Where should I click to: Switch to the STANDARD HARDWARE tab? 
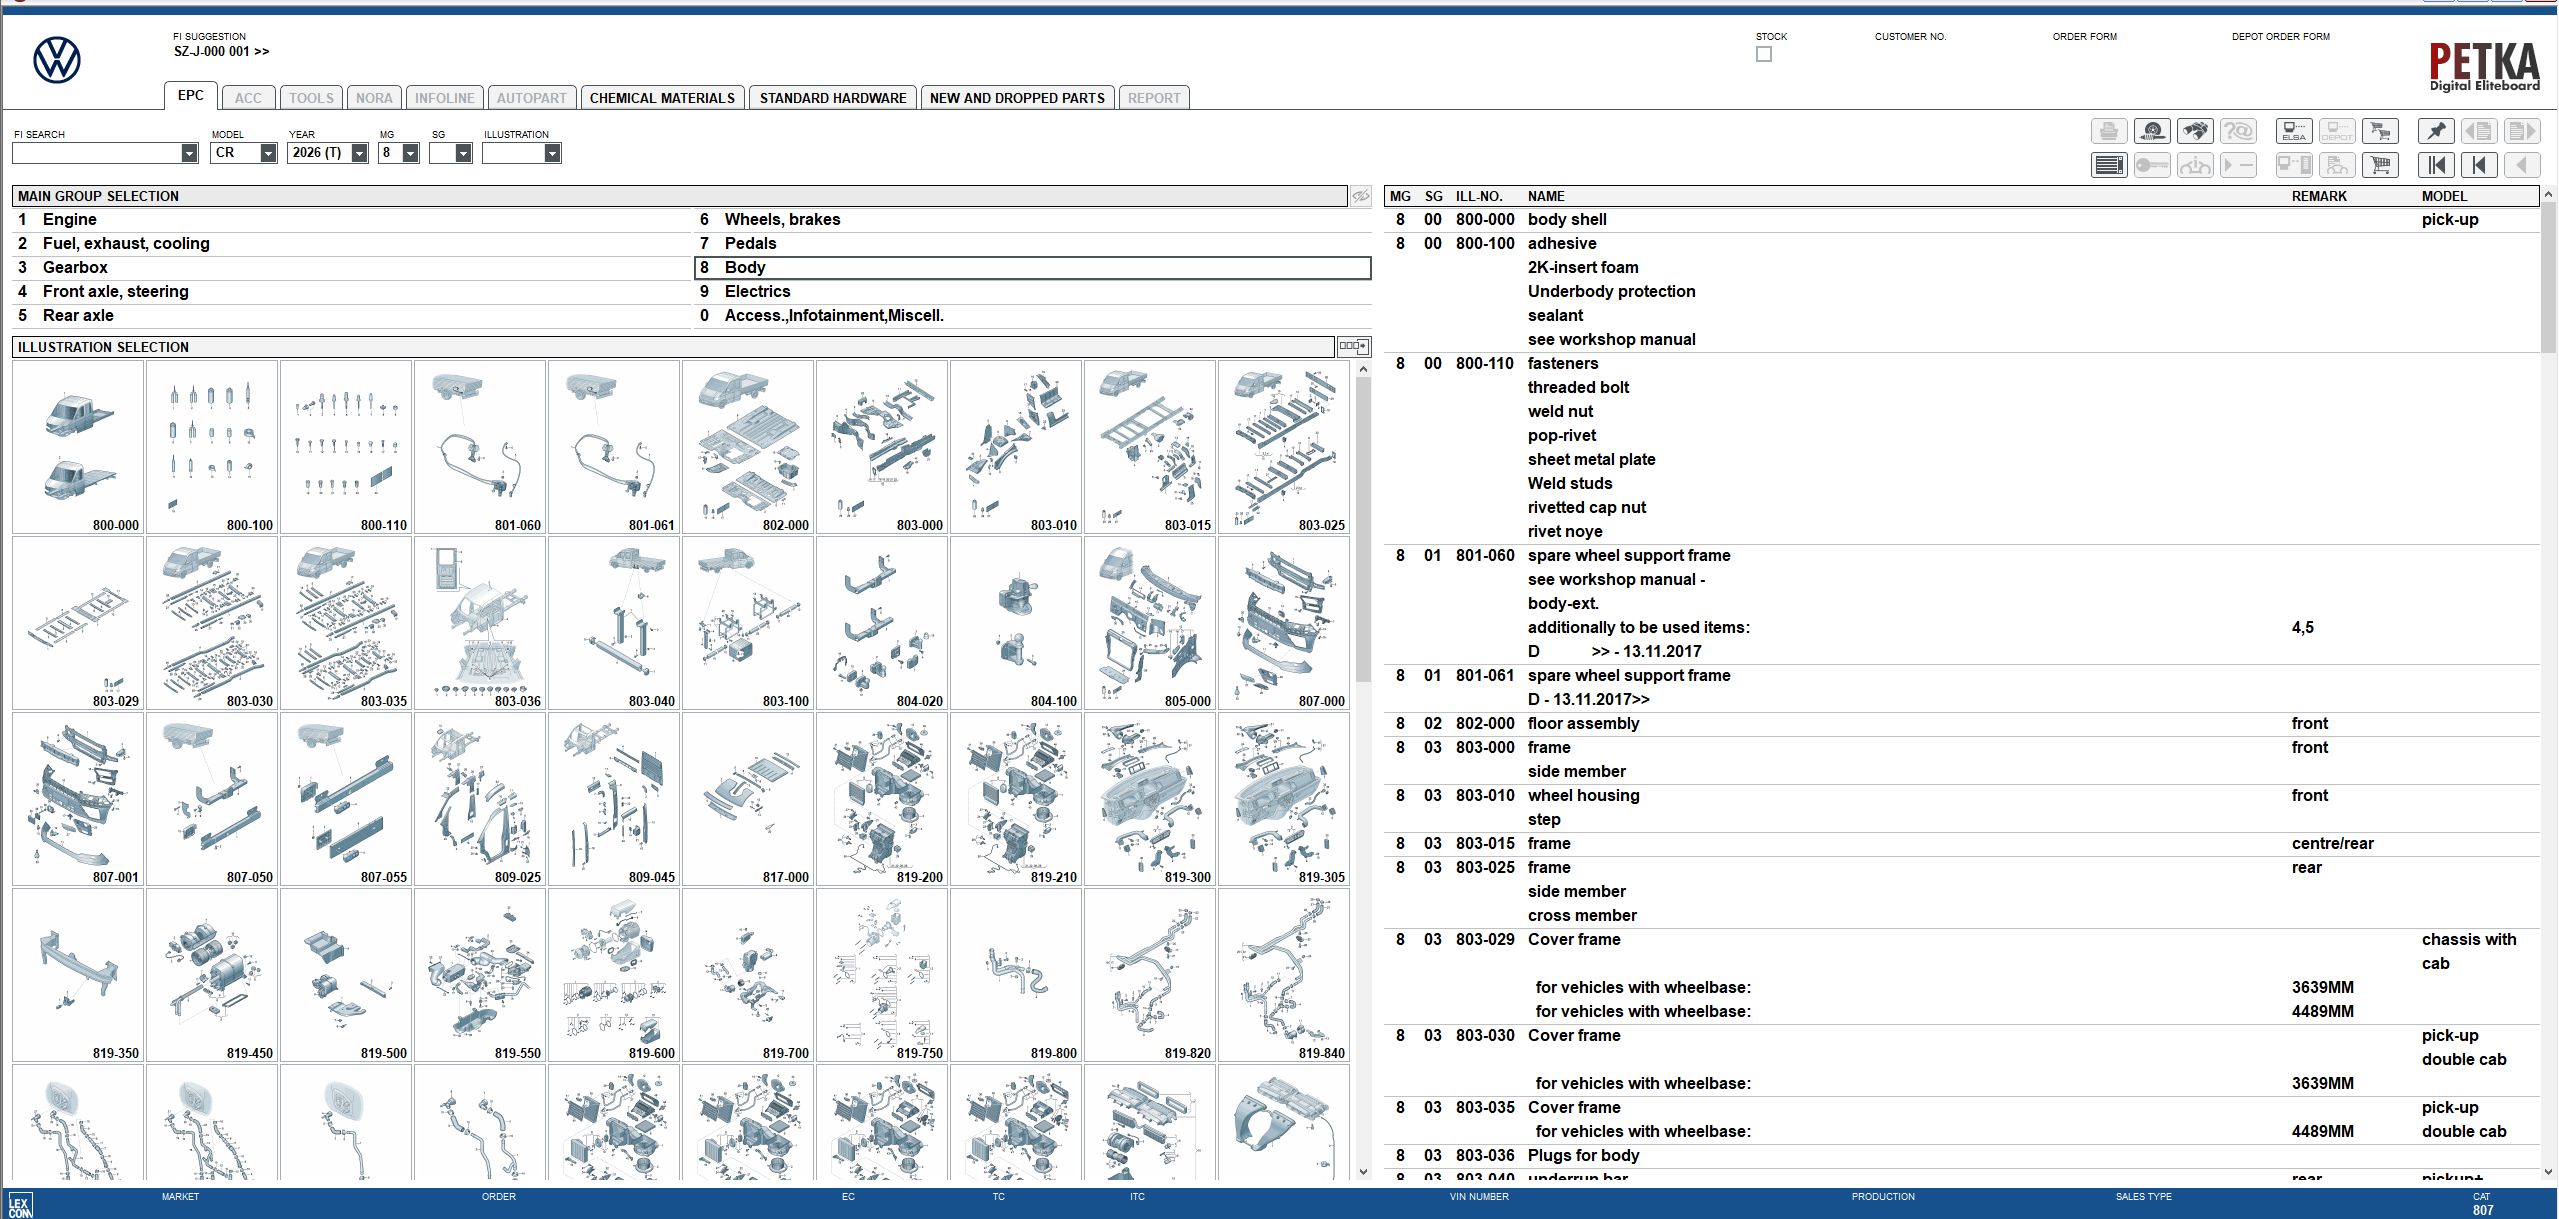(832, 97)
